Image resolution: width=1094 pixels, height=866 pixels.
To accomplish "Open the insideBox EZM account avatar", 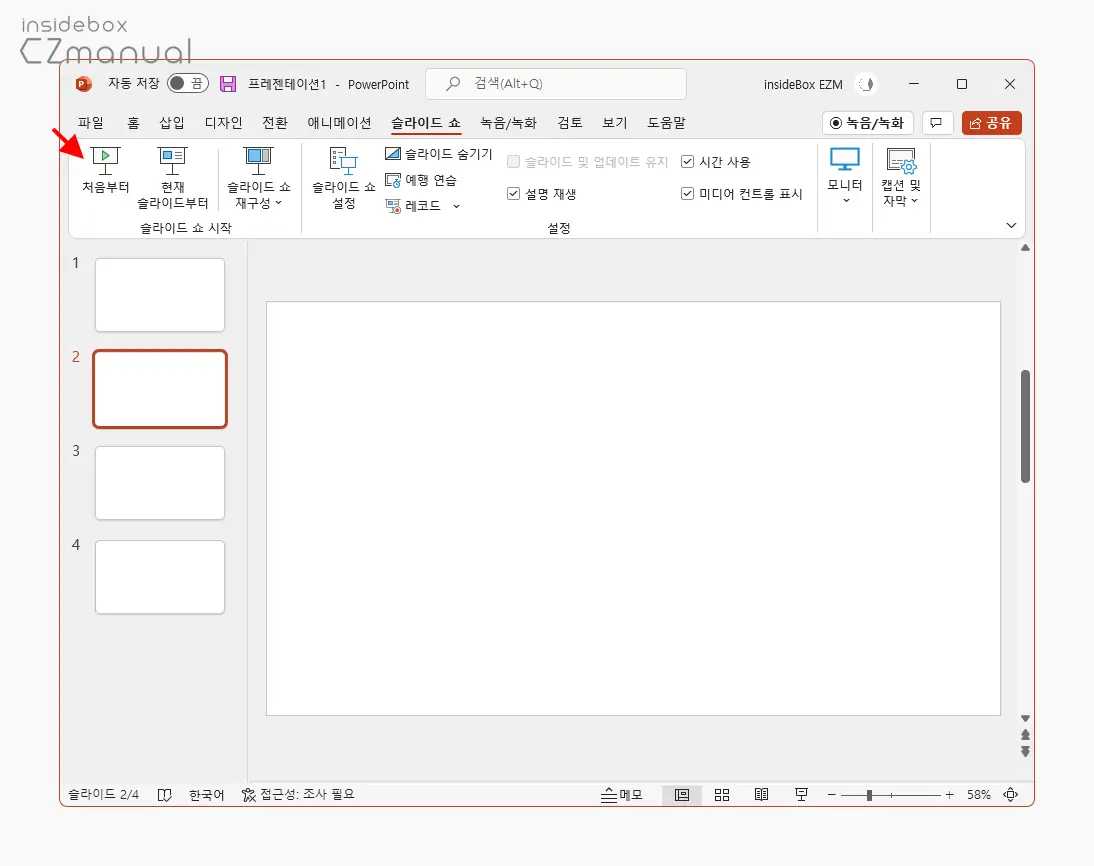I will 866,84.
